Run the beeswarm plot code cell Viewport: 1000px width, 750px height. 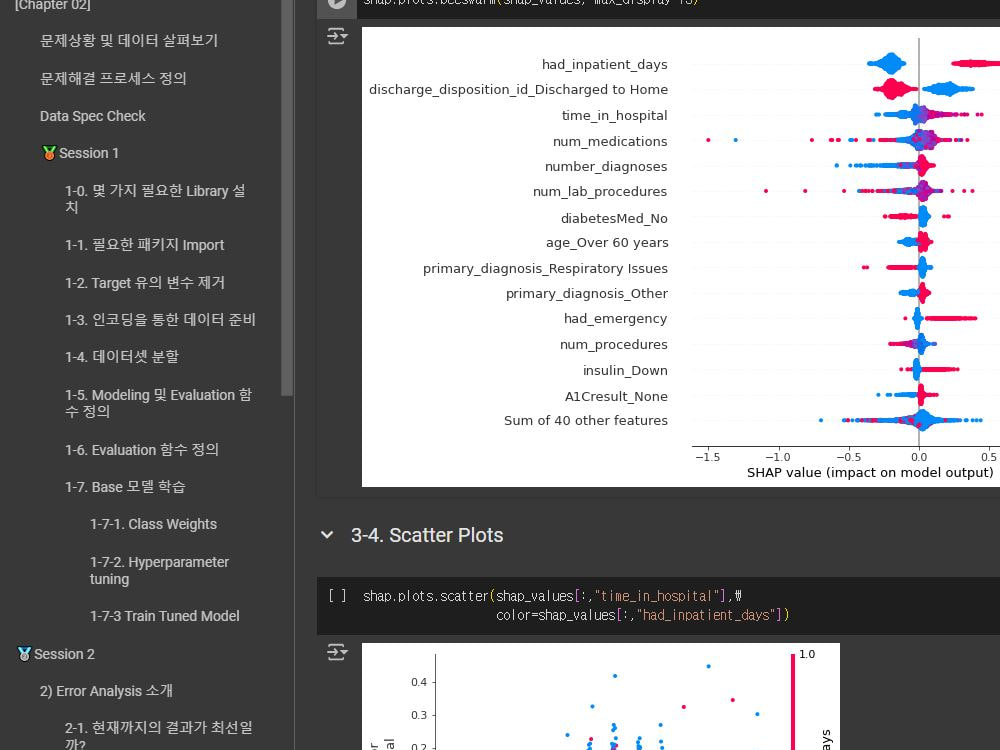coord(337,3)
